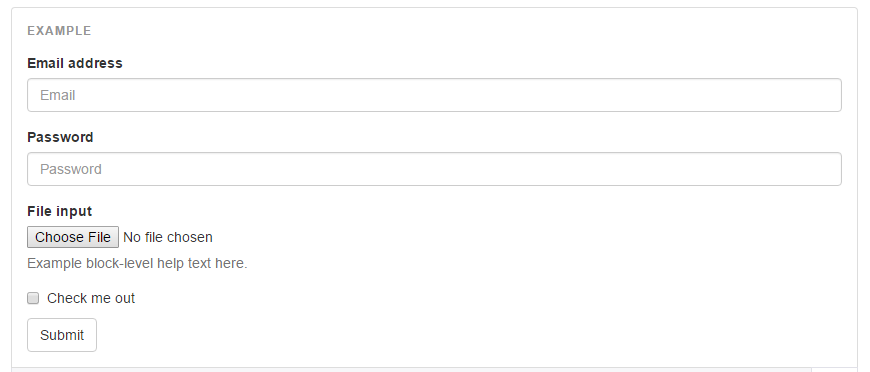
Task: Click the 'Password' bold field label
Action: click(x=60, y=137)
